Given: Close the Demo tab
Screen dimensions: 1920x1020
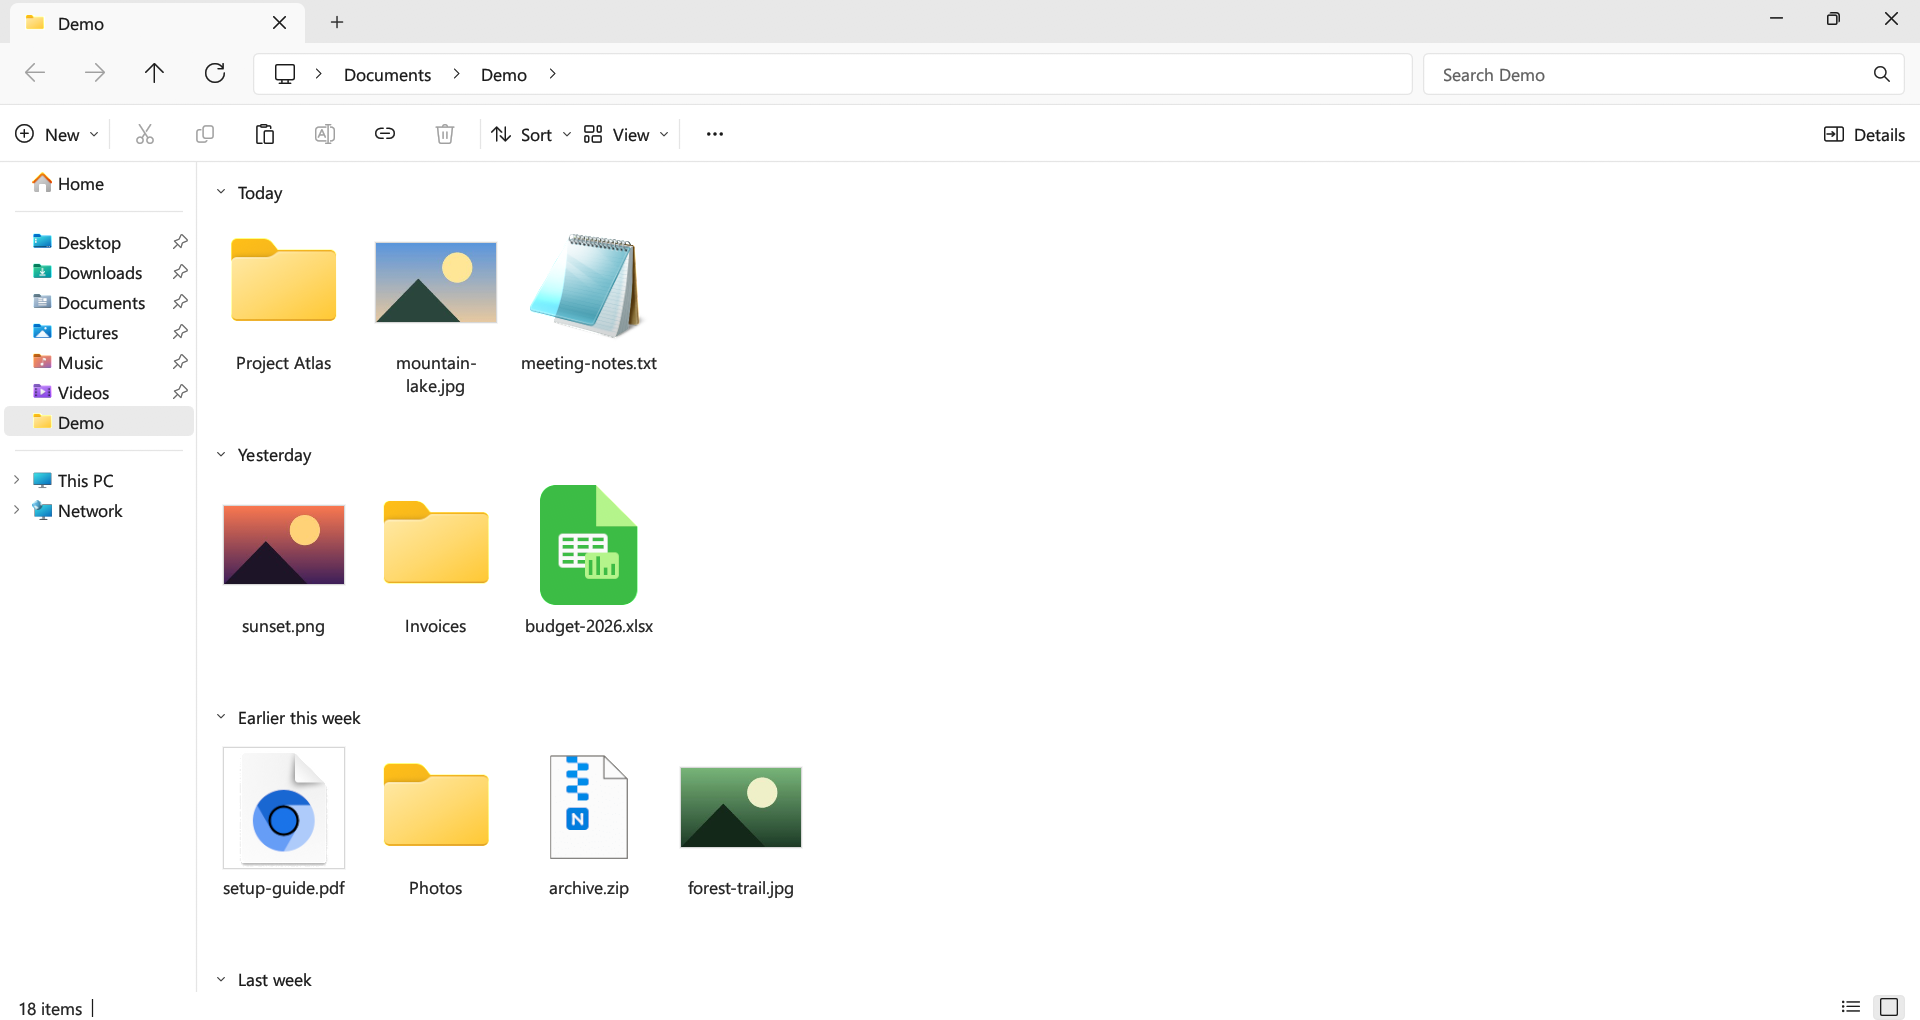Looking at the screenshot, I should pyautogui.click(x=280, y=22).
